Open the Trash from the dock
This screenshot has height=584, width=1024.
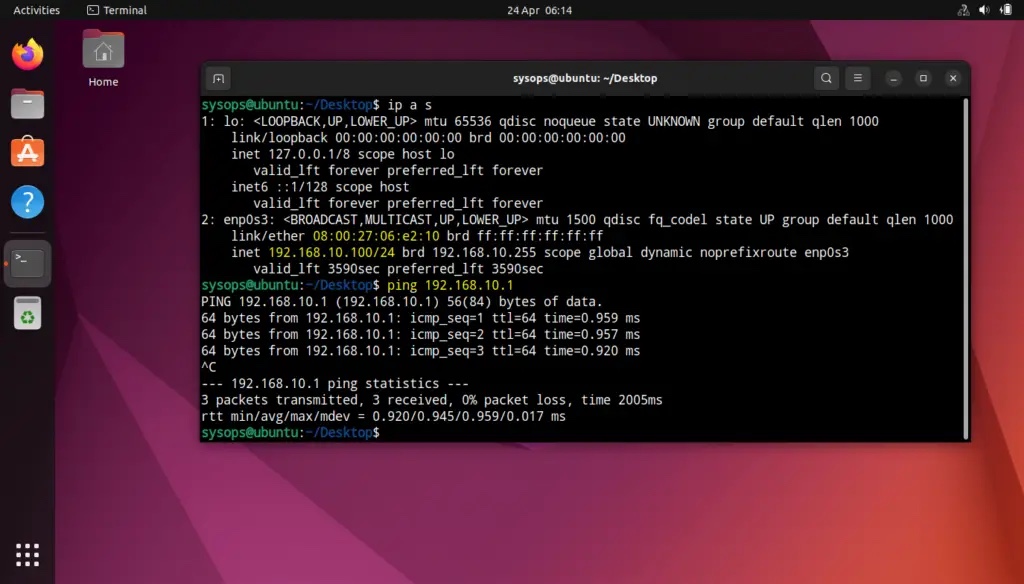coord(28,314)
